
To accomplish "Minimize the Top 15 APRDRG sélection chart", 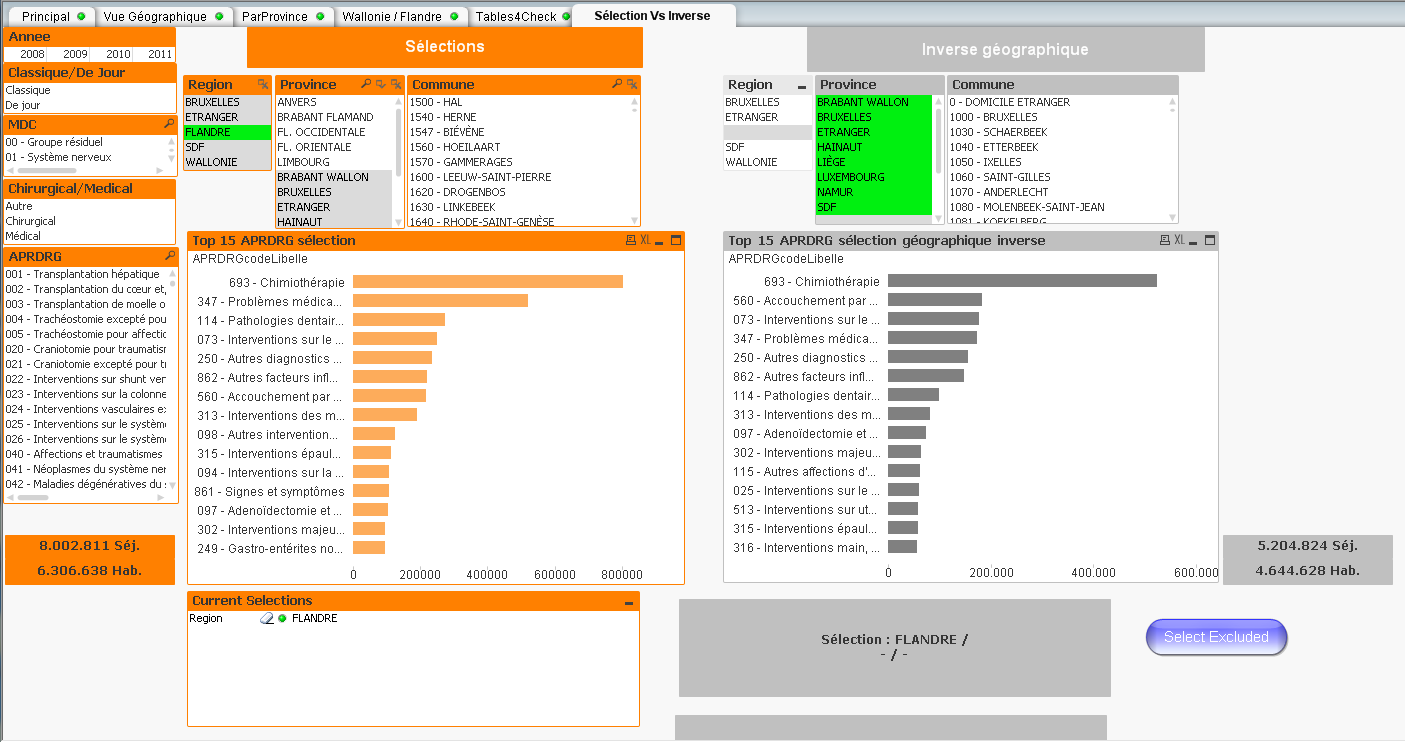I will click(660, 241).
